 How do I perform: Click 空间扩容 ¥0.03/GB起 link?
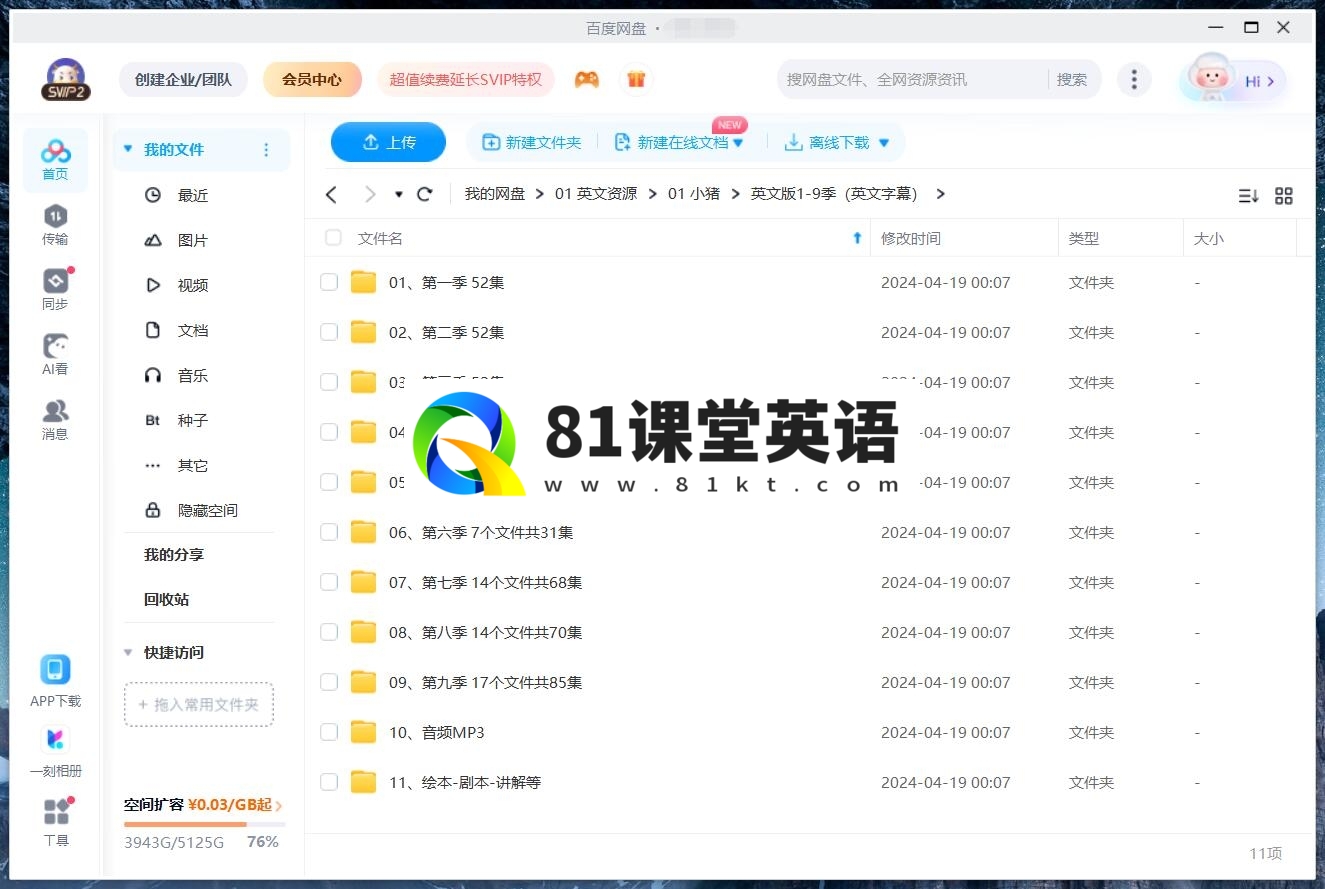pyautogui.click(x=203, y=805)
